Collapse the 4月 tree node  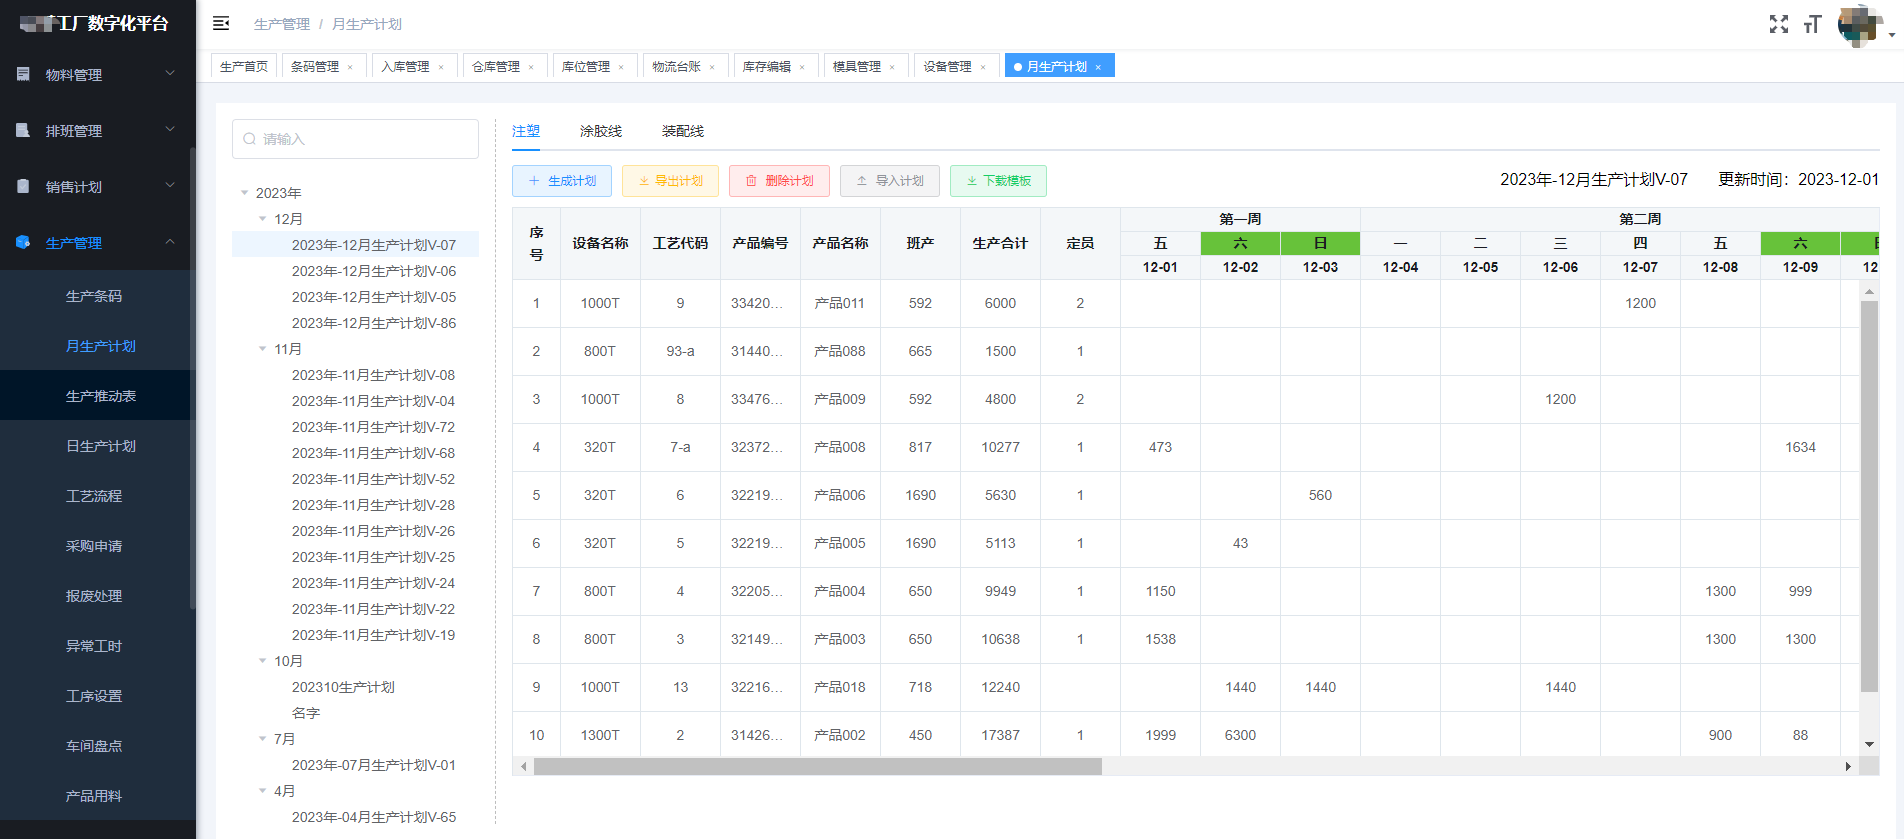(263, 791)
